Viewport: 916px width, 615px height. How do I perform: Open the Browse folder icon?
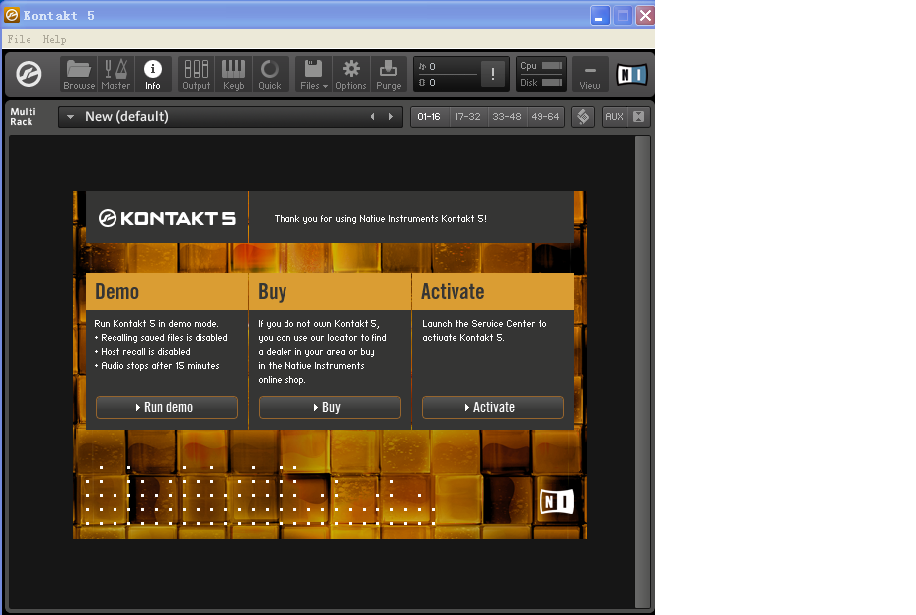(79, 74)
